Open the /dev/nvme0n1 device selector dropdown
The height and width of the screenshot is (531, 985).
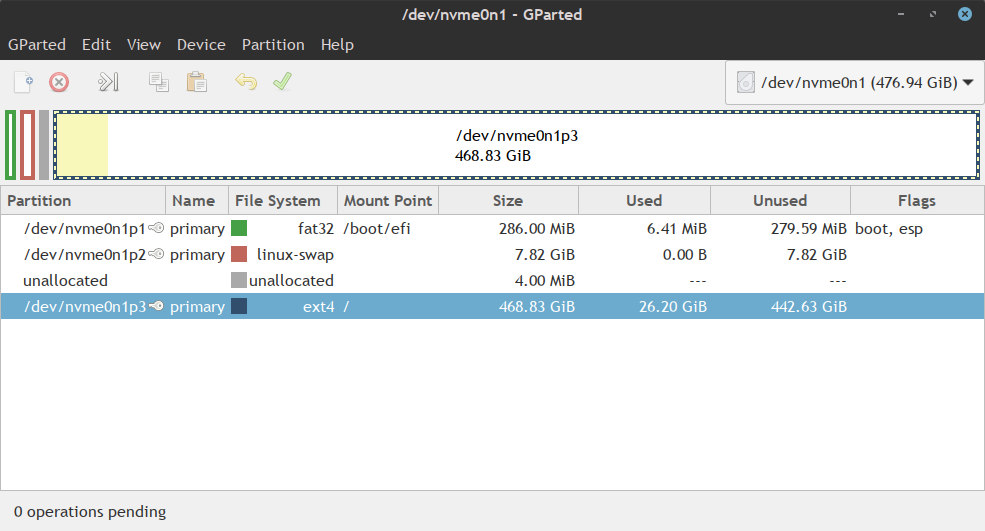[x=854, y=83]
